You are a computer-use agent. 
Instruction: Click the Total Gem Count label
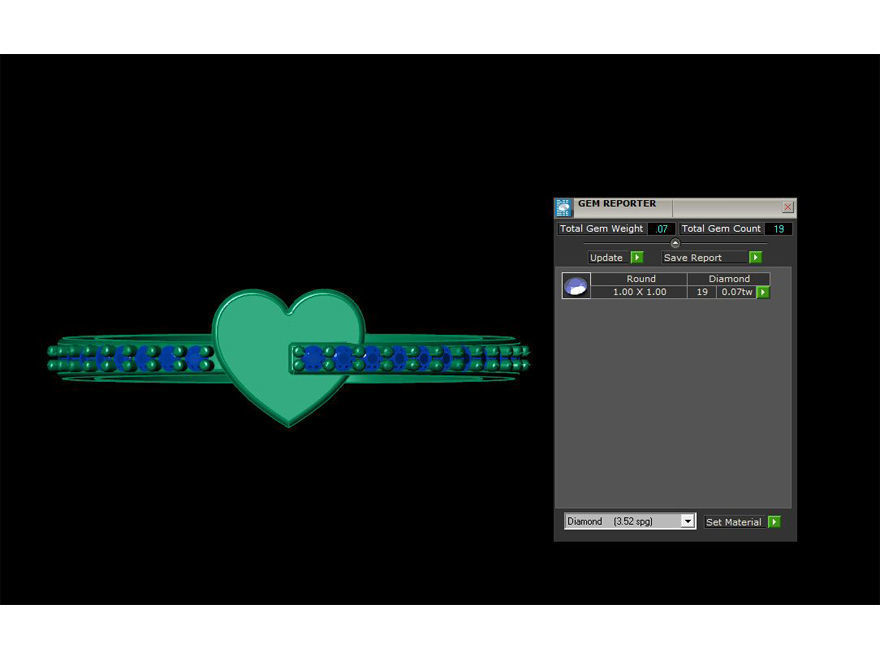721,228
